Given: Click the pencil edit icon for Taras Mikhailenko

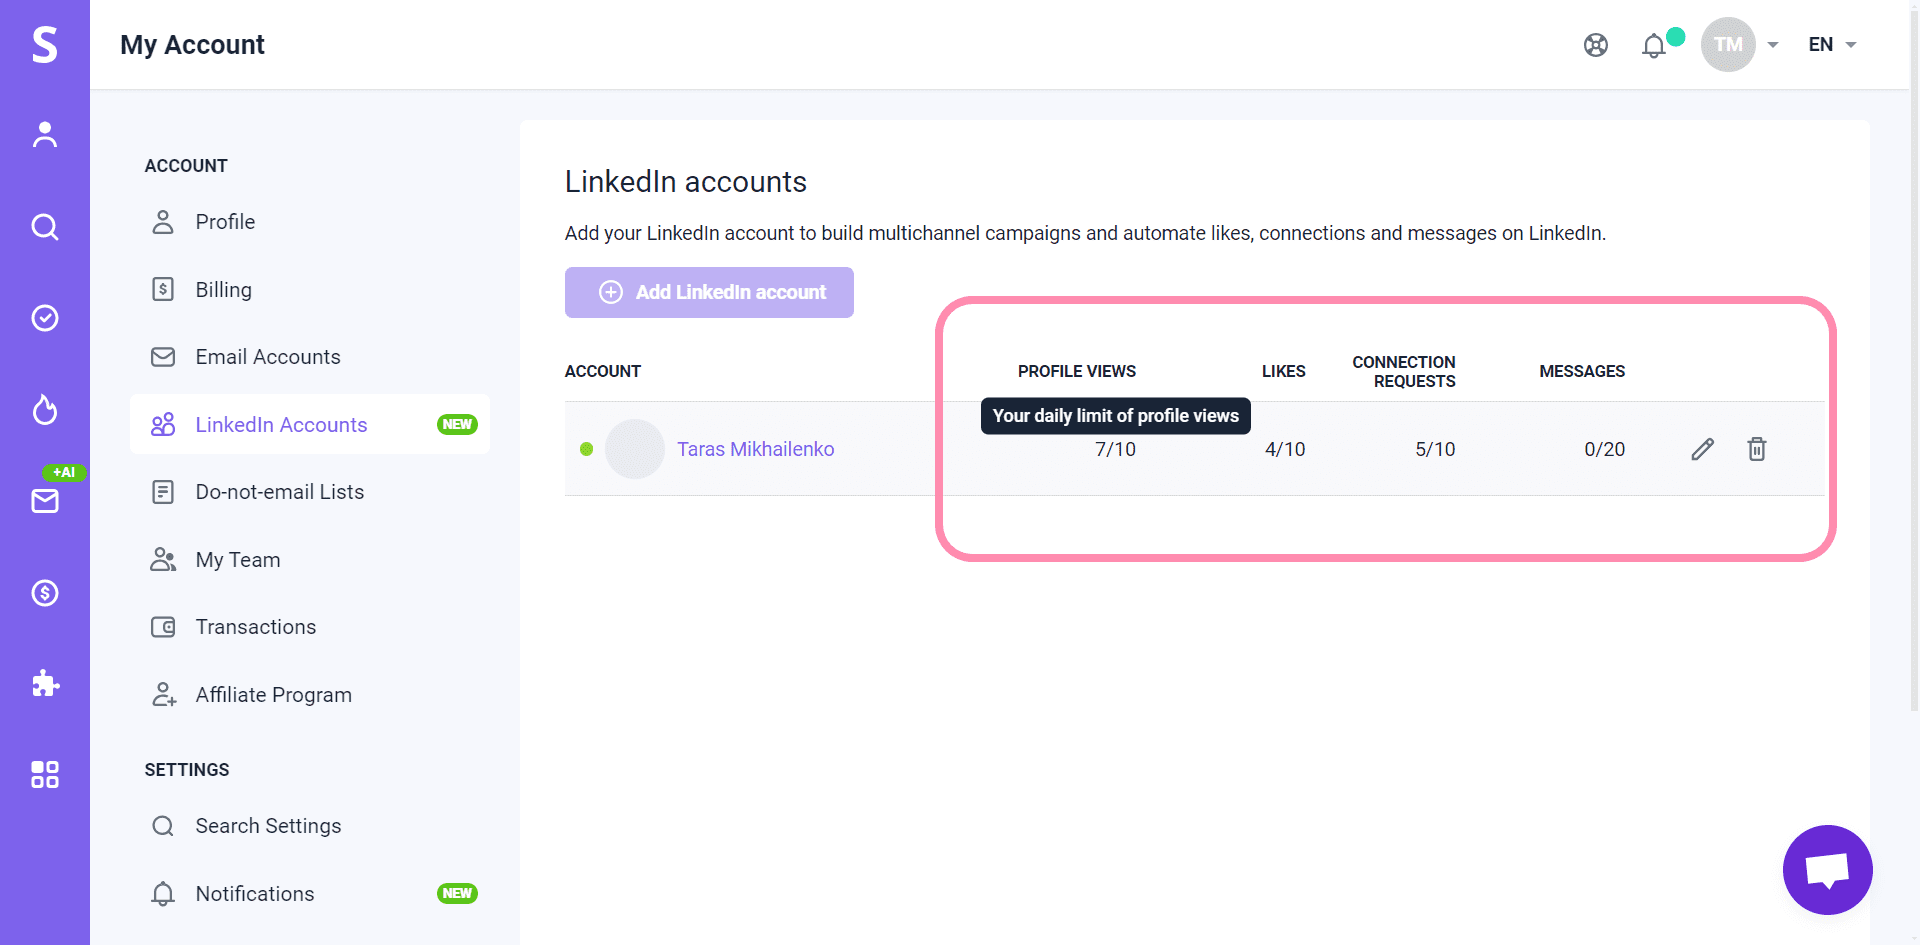Looking at the screenshot, I should point(1702,449).
